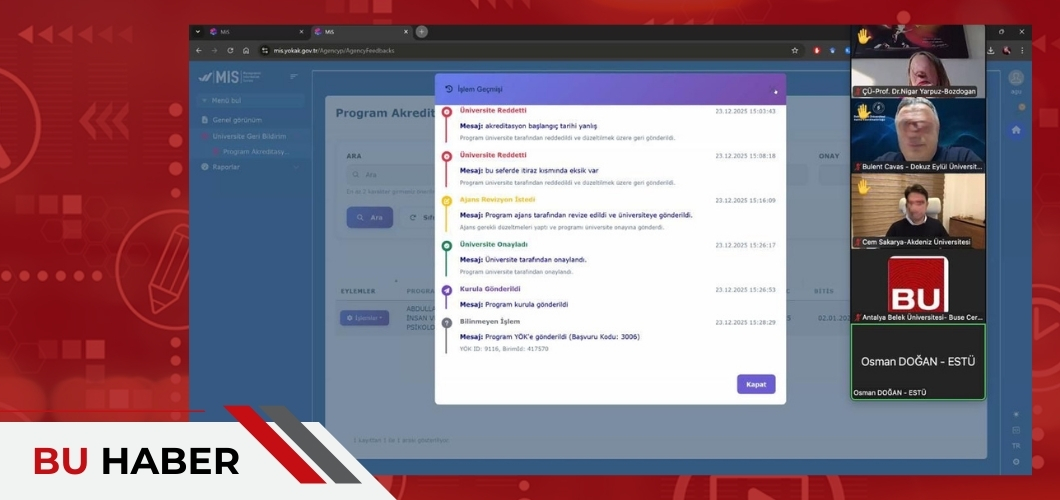Click the Ajans Revizyon İstedi yellow marker
Image resolution: width=1060 pixels, height=500 pixels.
coord(447,201)
